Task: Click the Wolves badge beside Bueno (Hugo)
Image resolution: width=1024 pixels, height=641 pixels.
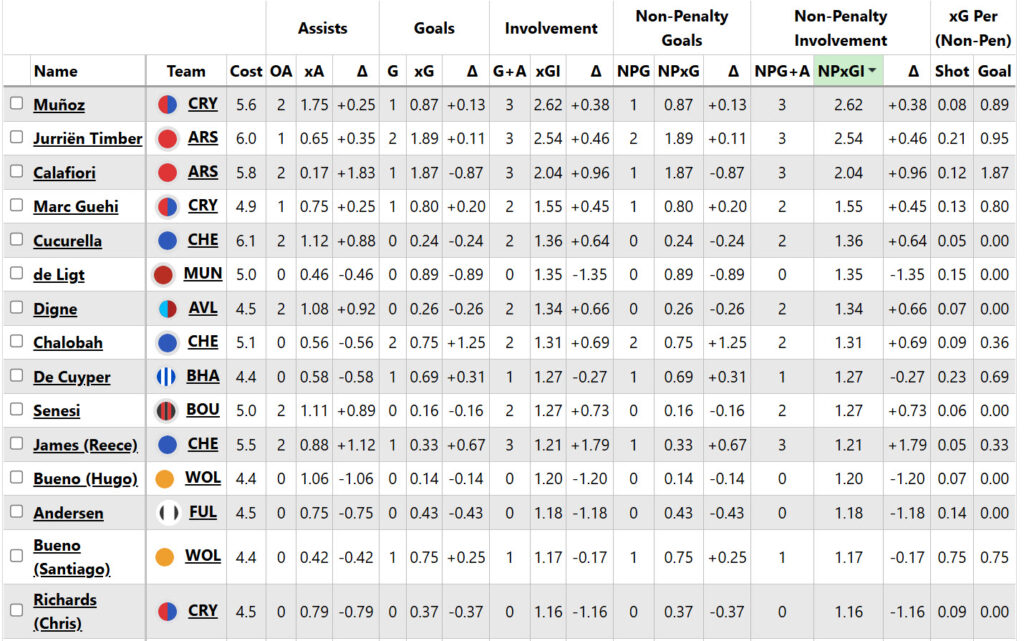Action: [x=165, y=478]
